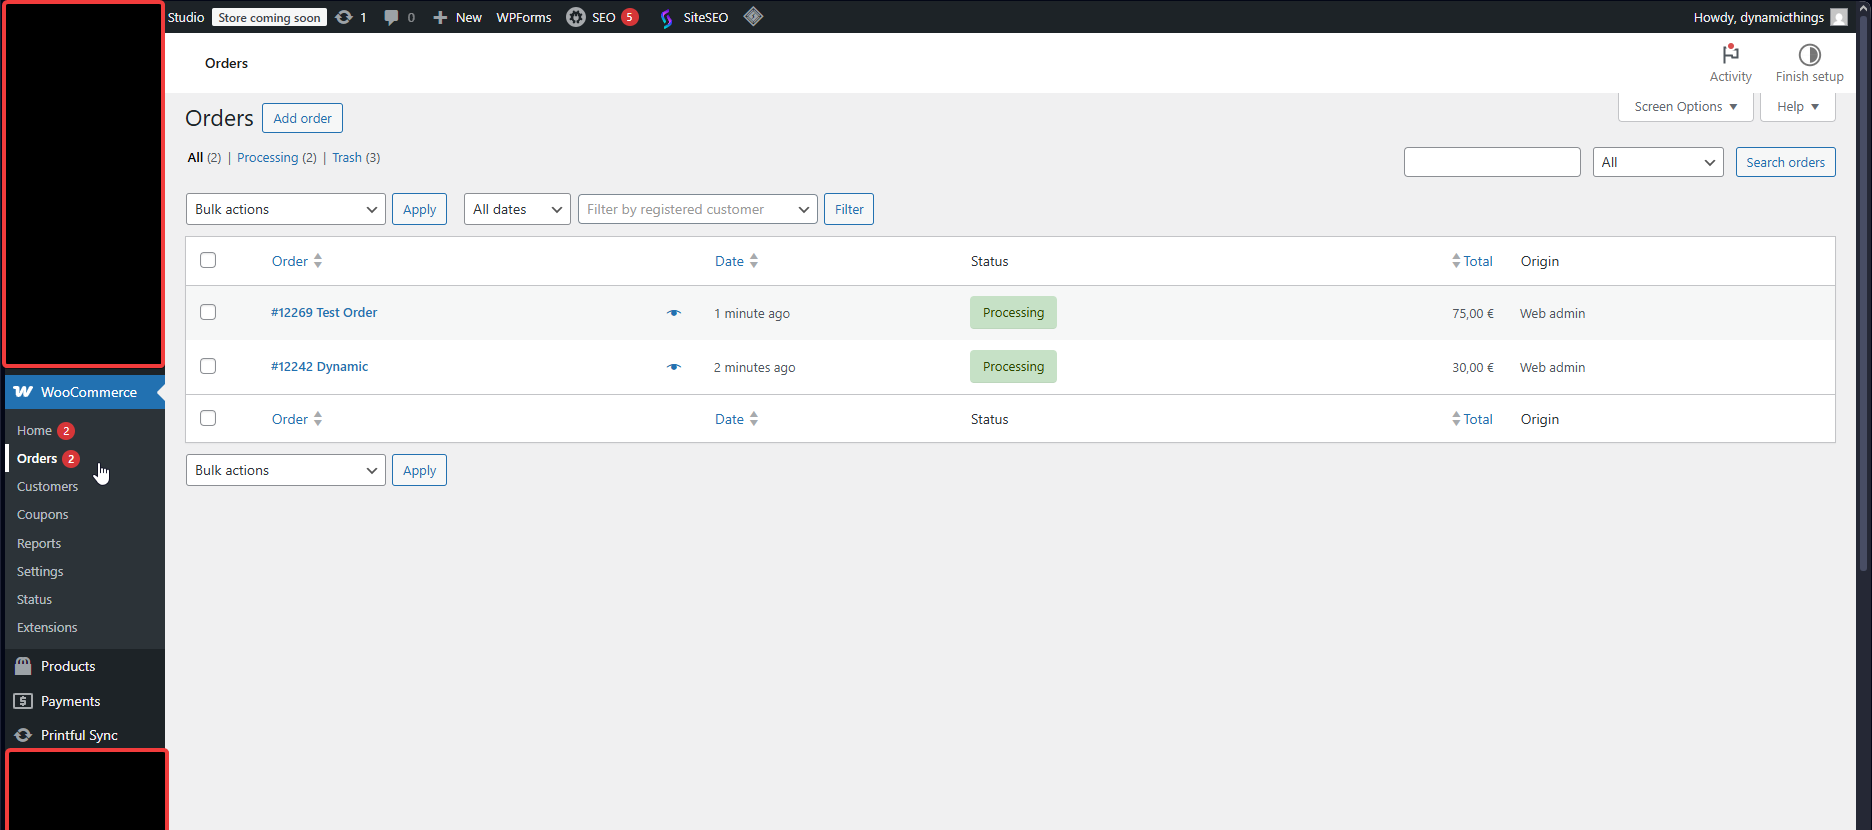This screenshot has width=1872, height=830.
Task: Toggle the select-all checkbox in table header
Action: (208, 260)
